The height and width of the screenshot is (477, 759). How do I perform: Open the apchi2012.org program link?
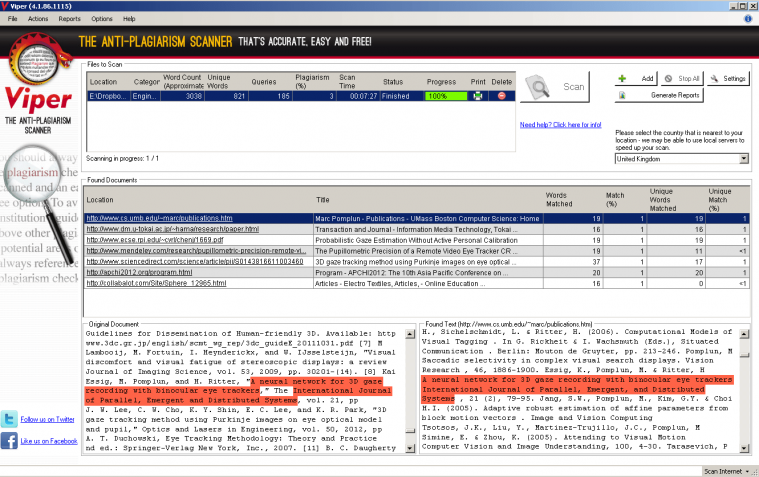[139, 272]
